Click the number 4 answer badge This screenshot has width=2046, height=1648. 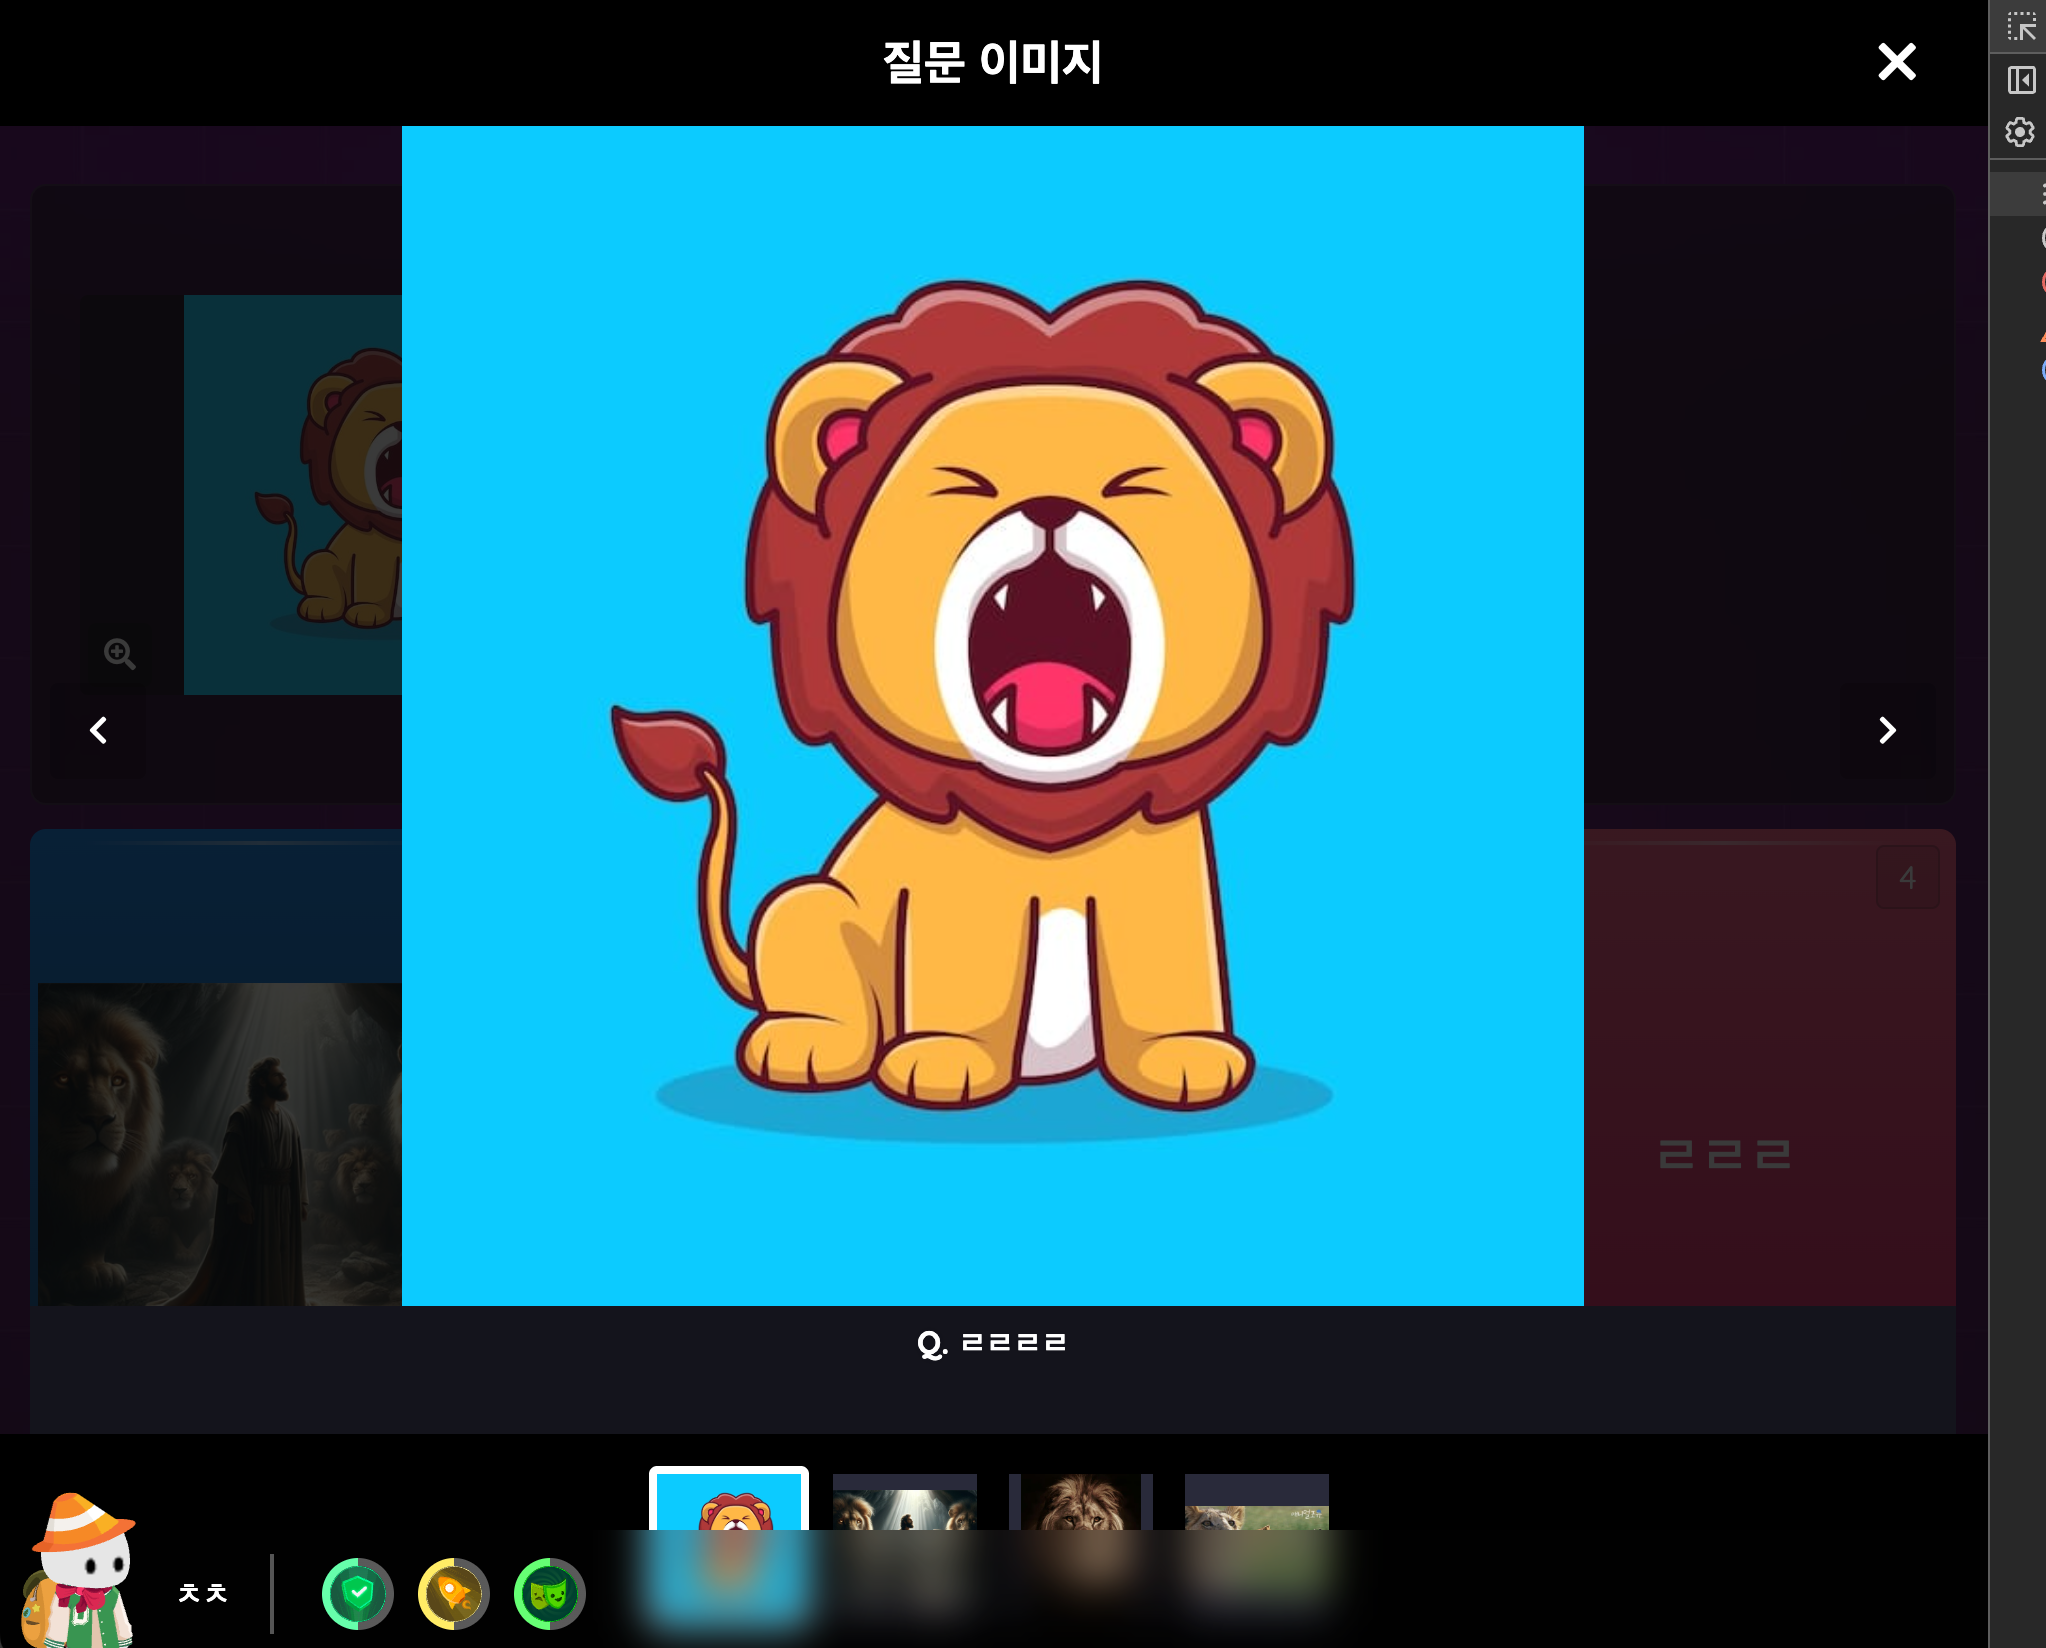pos(1908,877)
